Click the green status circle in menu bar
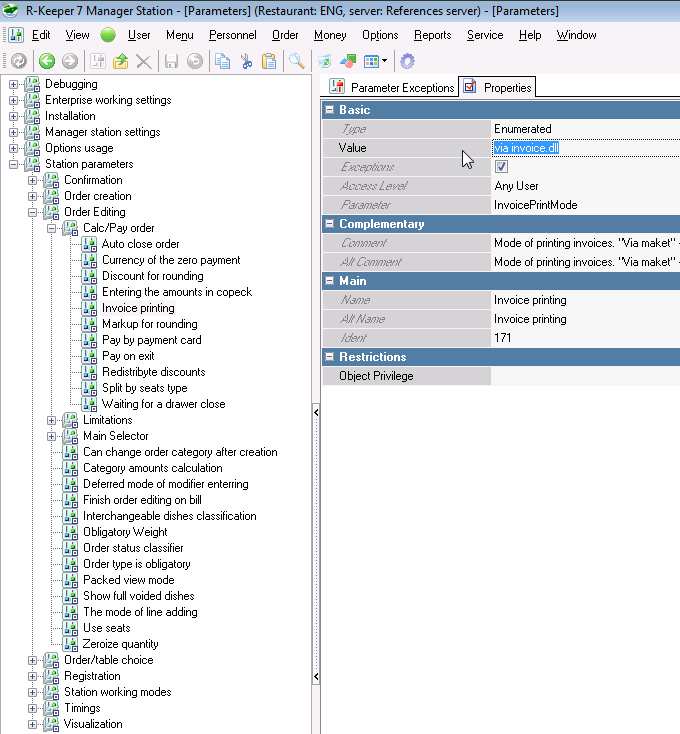This screenshot has height=734, width=680. tap(108, 35)
